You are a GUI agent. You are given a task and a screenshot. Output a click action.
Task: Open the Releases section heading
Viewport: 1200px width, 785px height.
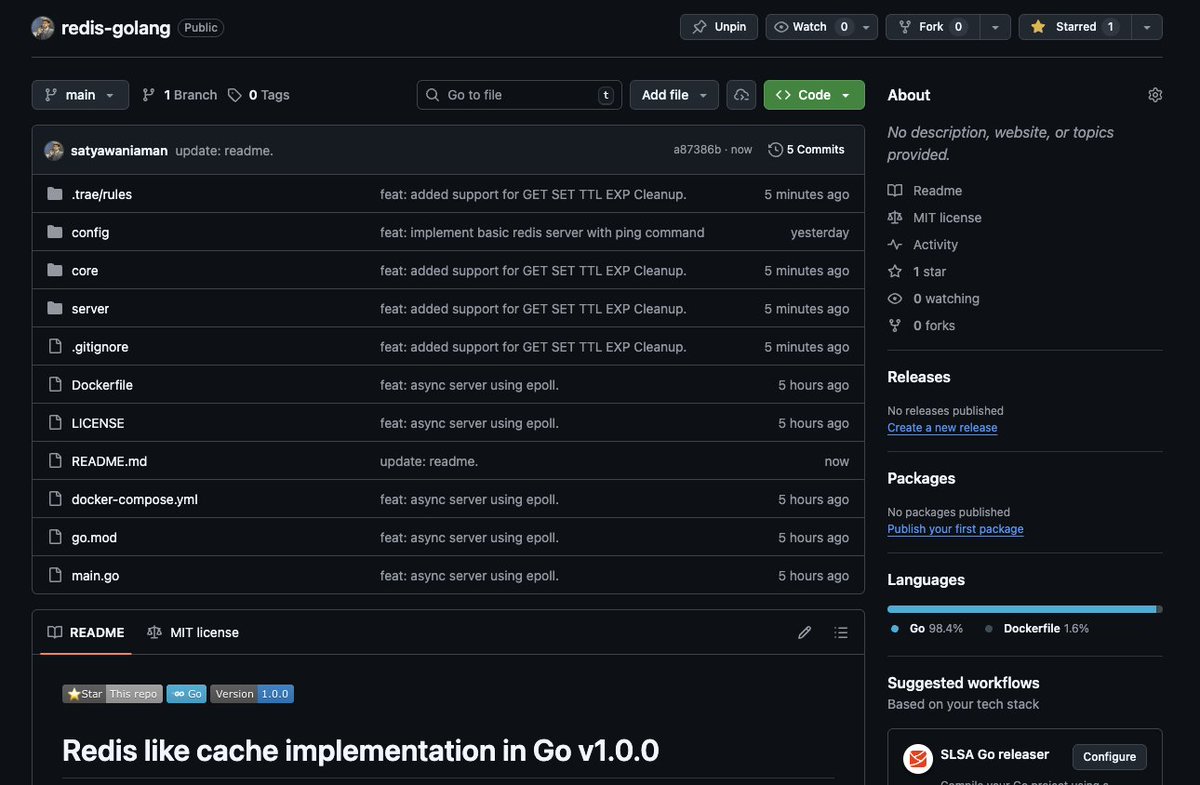919,377
